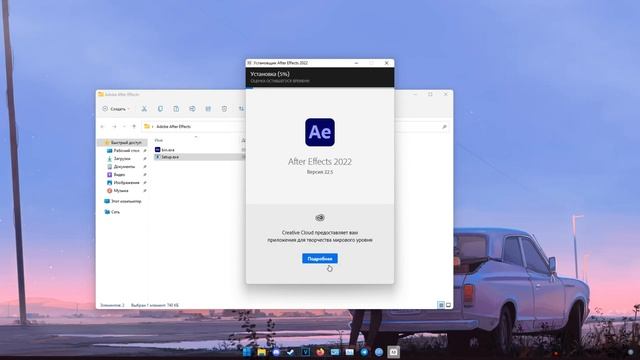Click the breadcrumb chevron before Adobe After Effects
Image resolution: width=640 pixels, height=360 pixels.
pos(153,127)
